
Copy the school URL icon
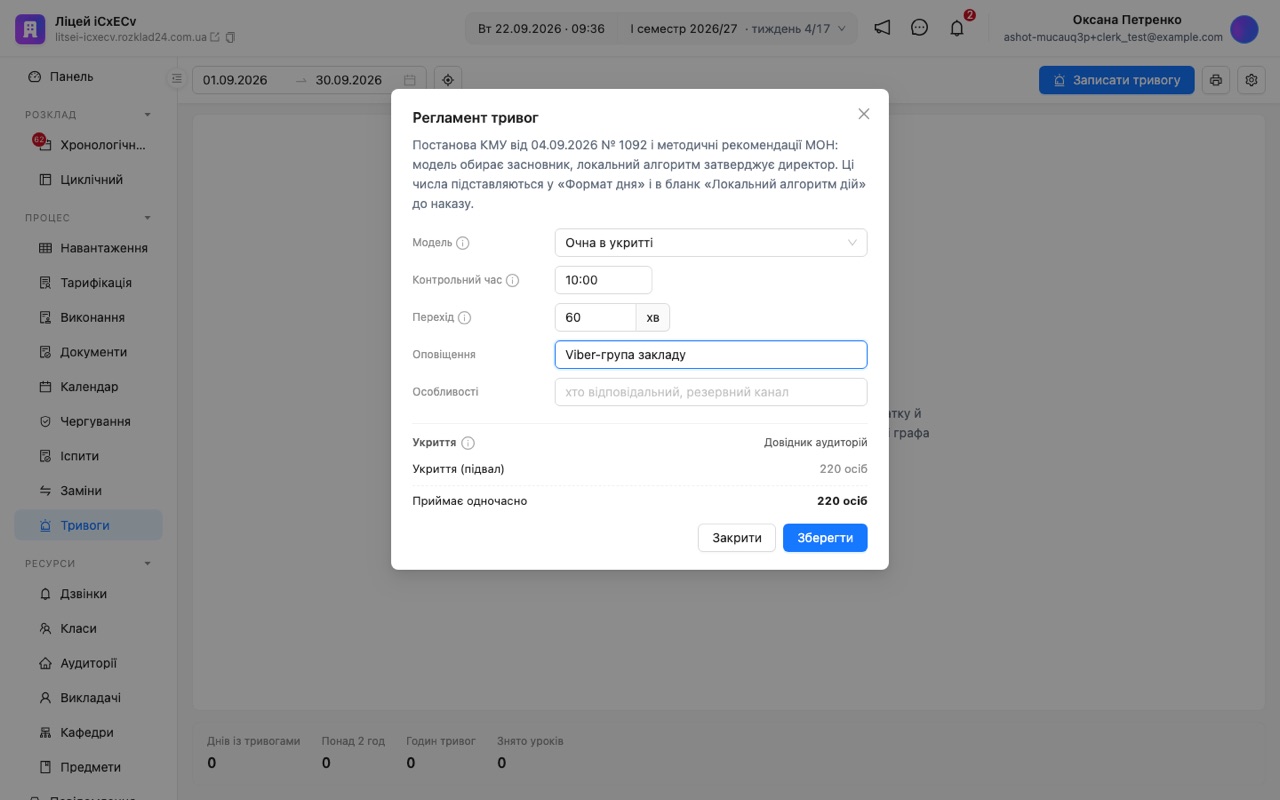click(231, 37)
